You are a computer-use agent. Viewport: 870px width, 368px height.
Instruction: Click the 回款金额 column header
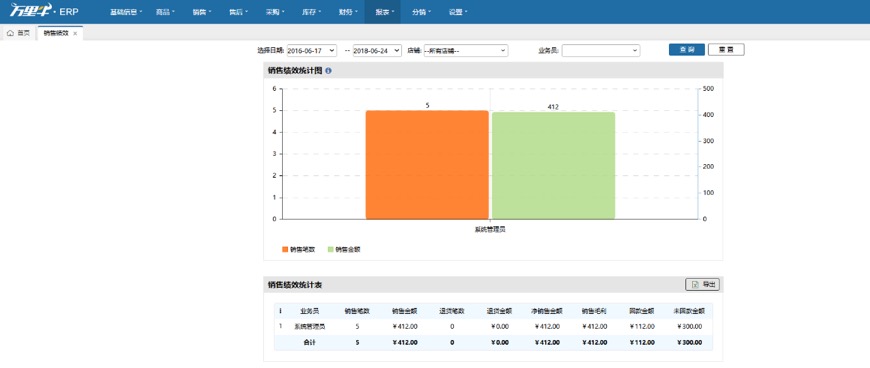pyautogui.click(x=642, y=311)
